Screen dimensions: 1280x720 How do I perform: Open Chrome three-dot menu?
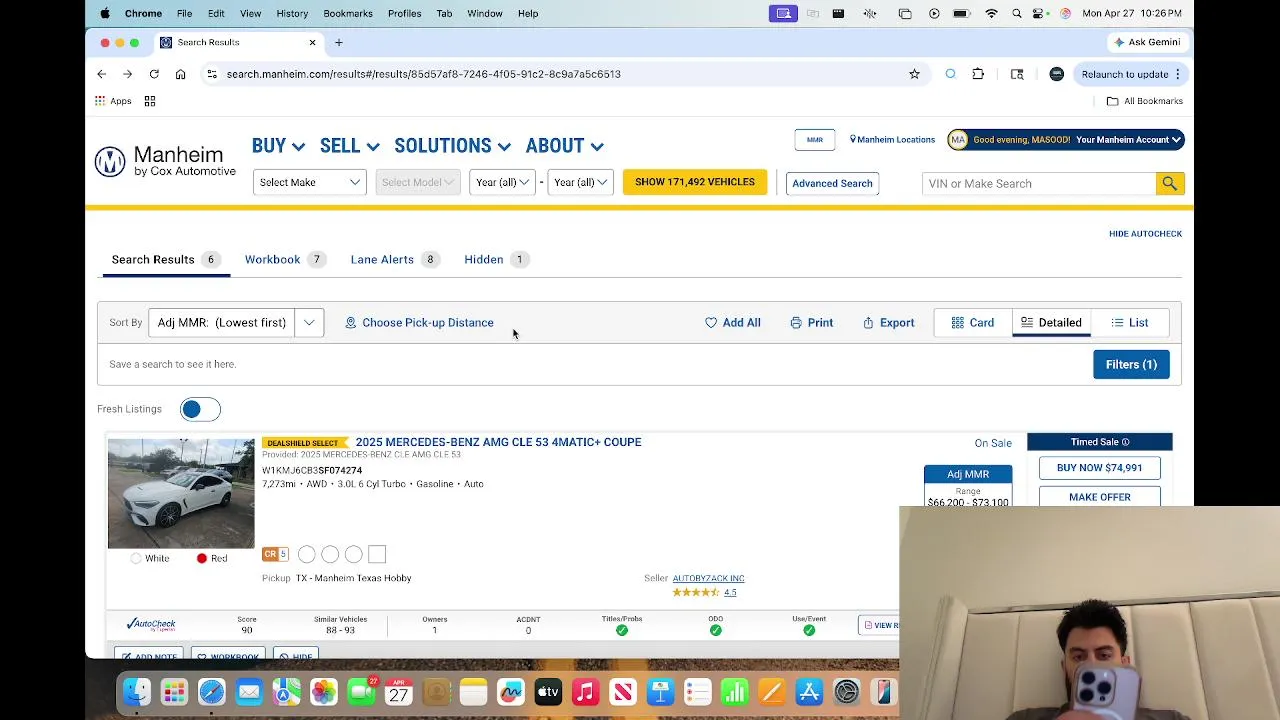point(1178,74)
